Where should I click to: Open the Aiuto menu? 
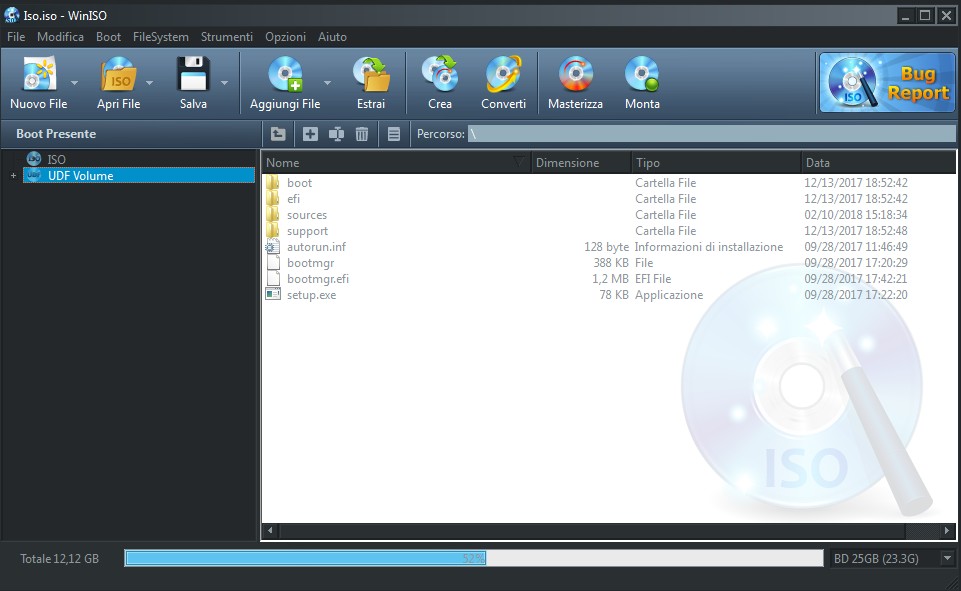[332, 37]
